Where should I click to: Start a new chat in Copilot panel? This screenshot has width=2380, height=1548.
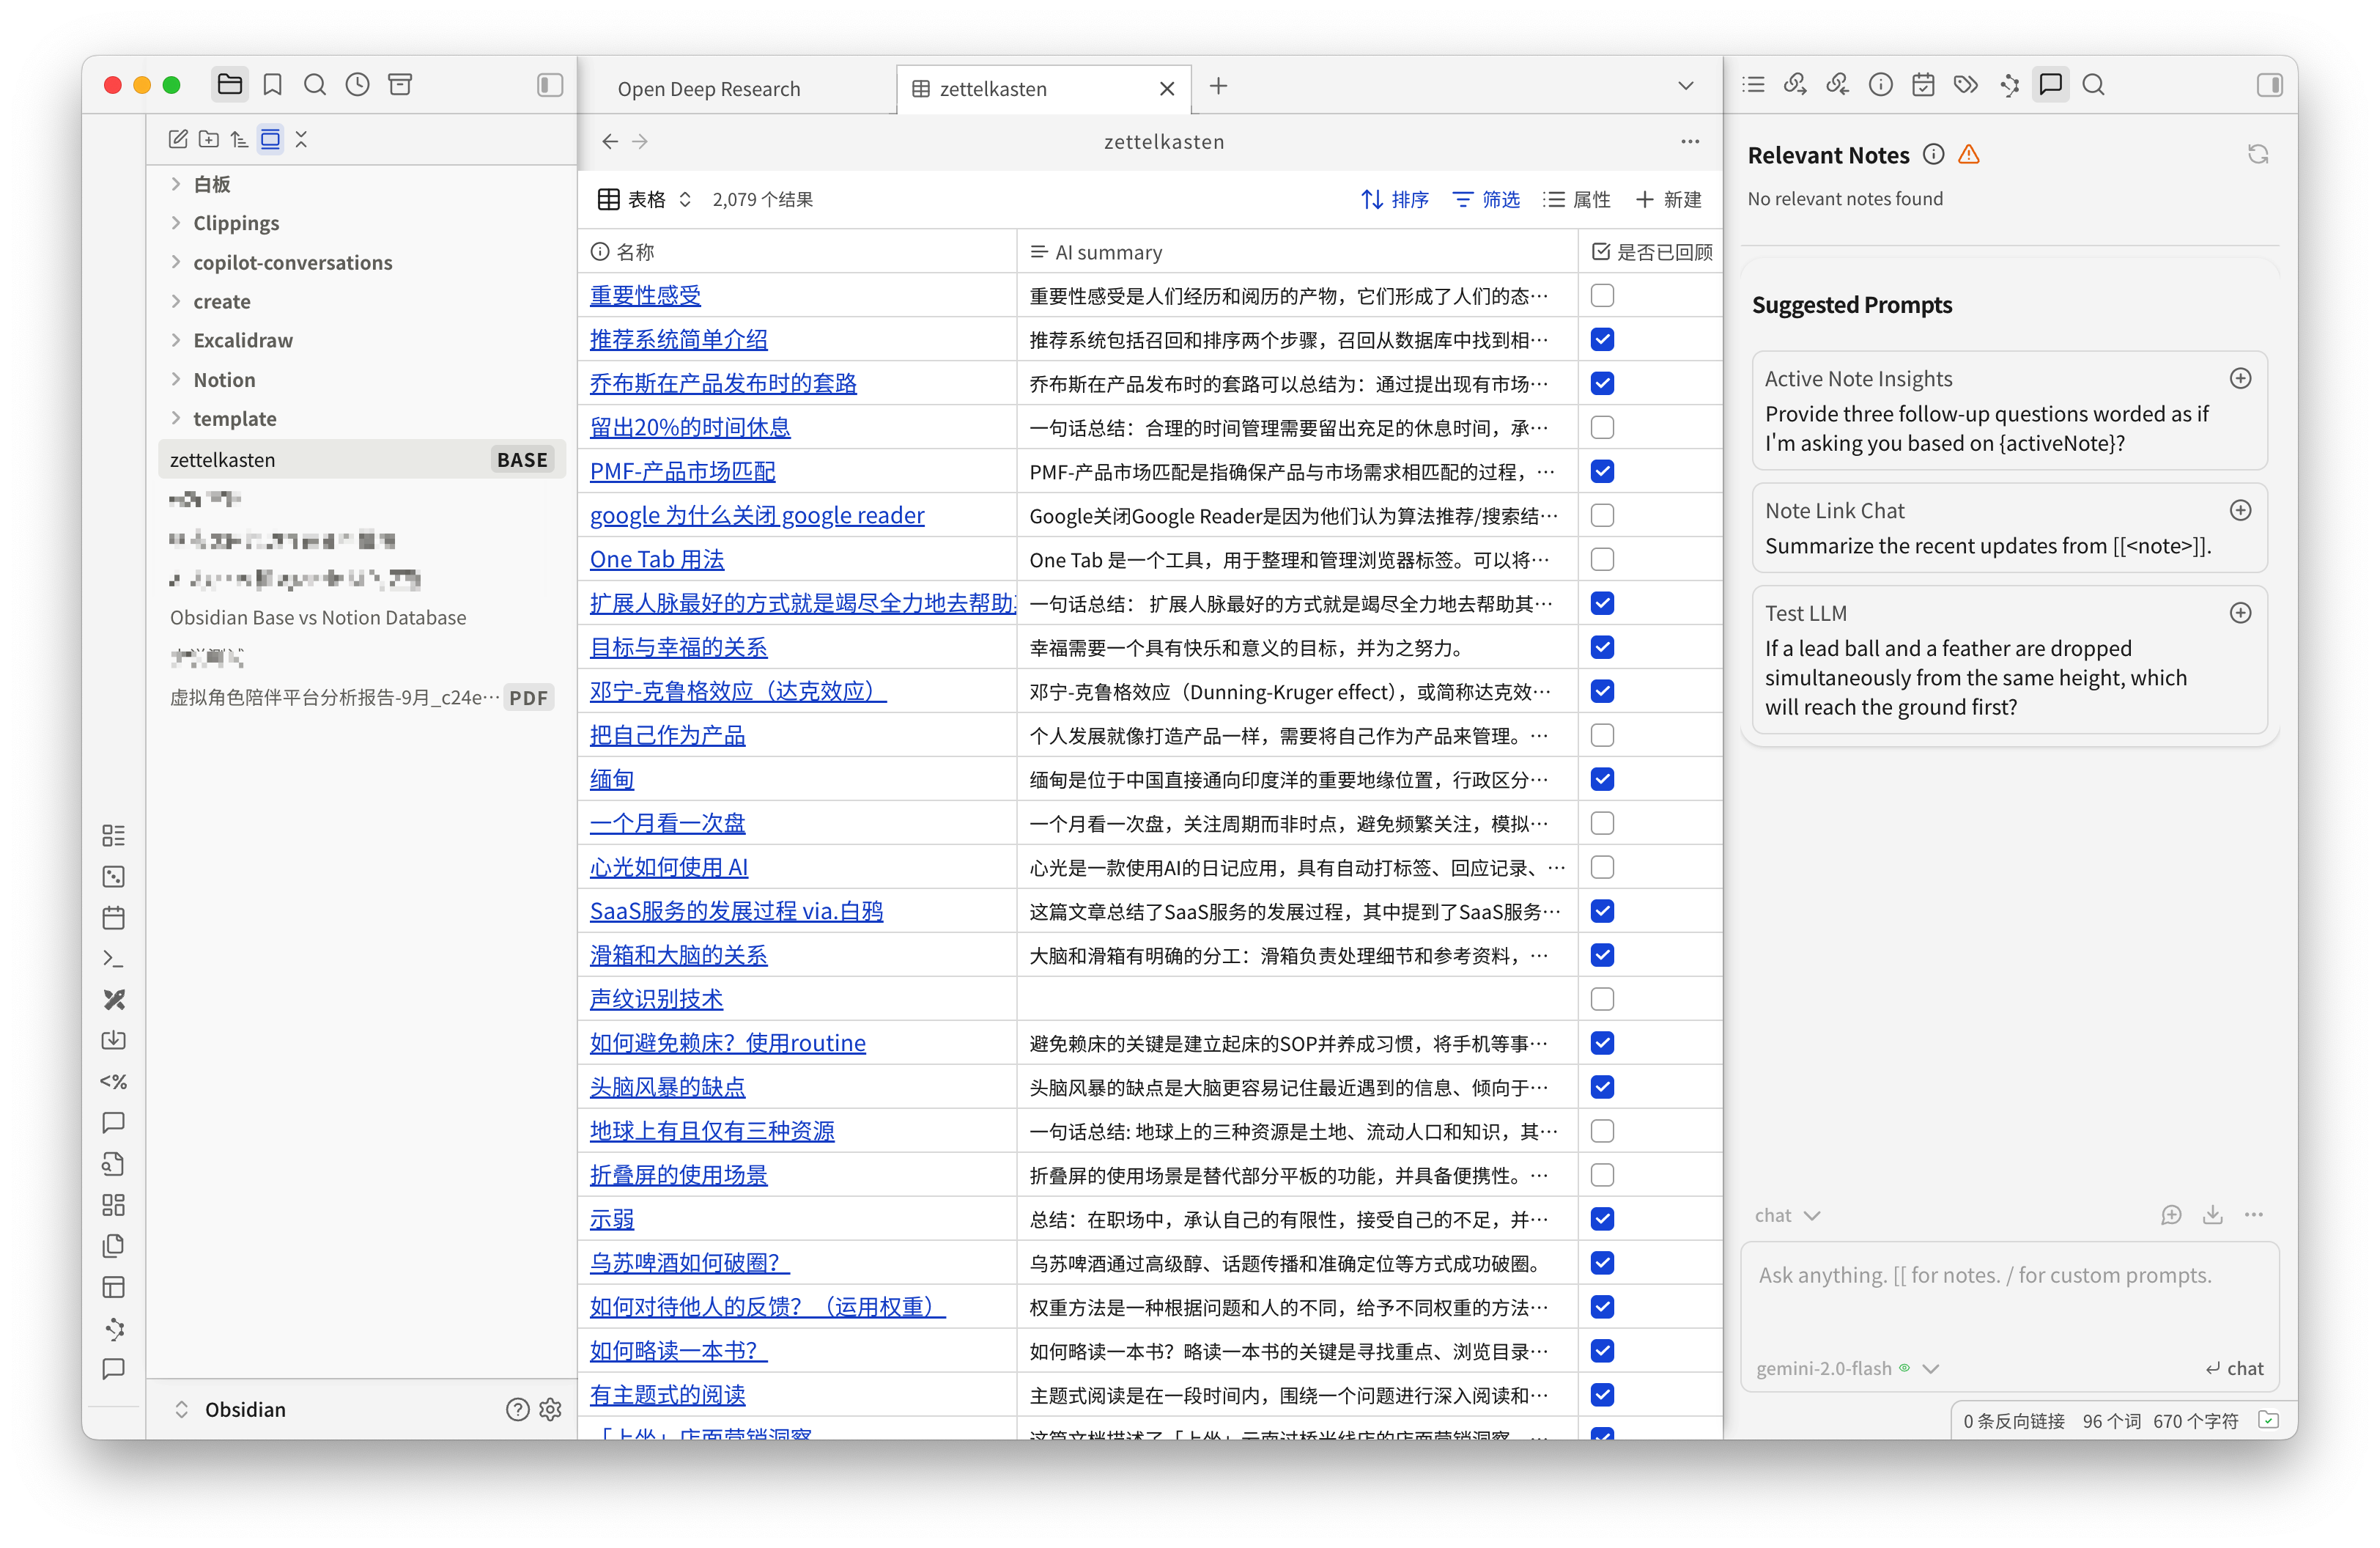click(2170, 1215)
